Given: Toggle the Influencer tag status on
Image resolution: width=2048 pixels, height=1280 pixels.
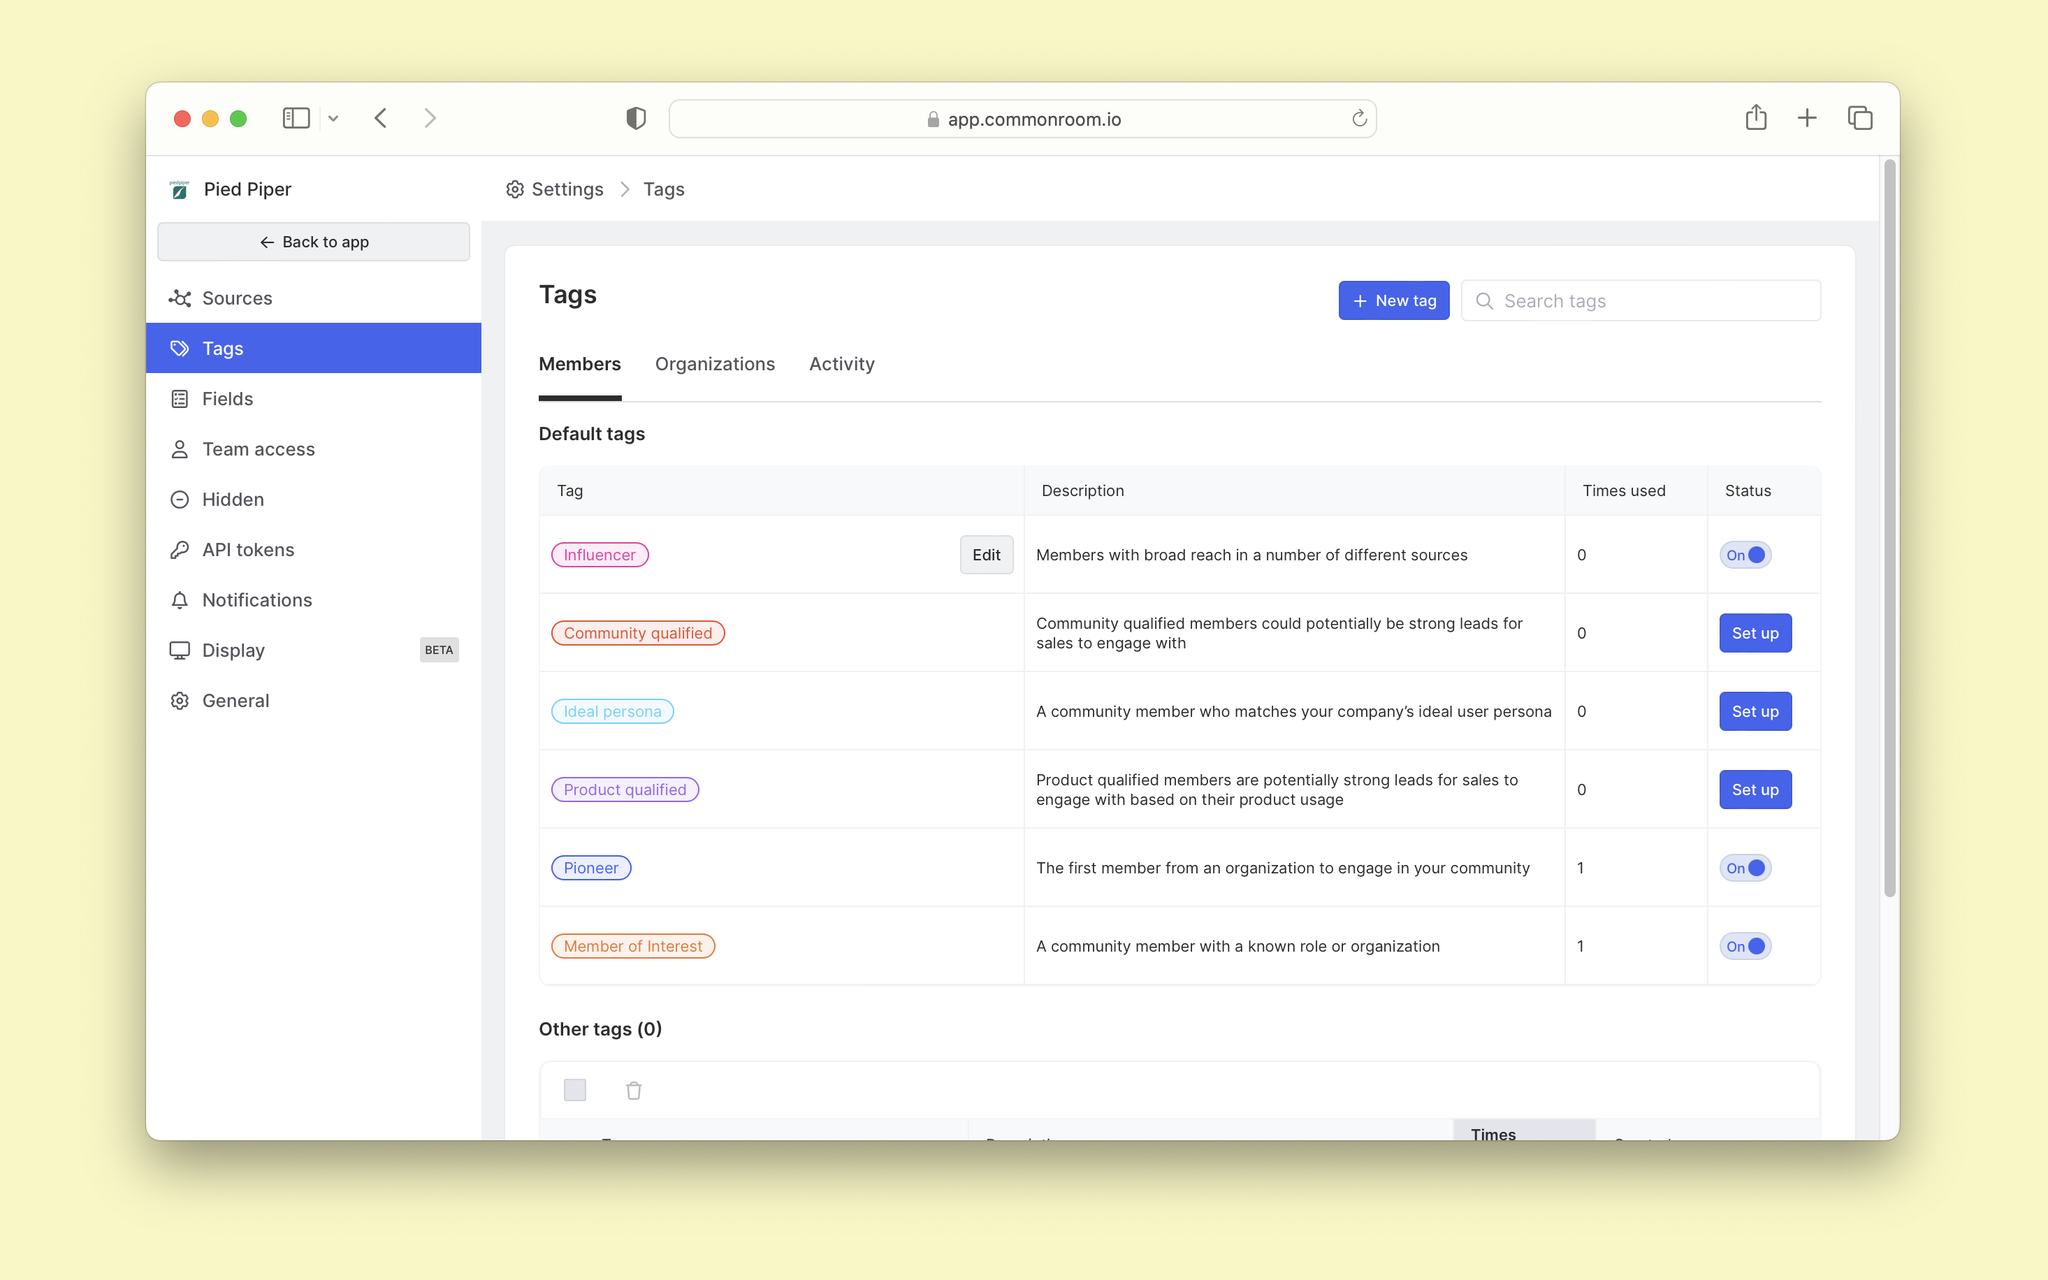Looking at the screenshot, I should [1746, 554].
